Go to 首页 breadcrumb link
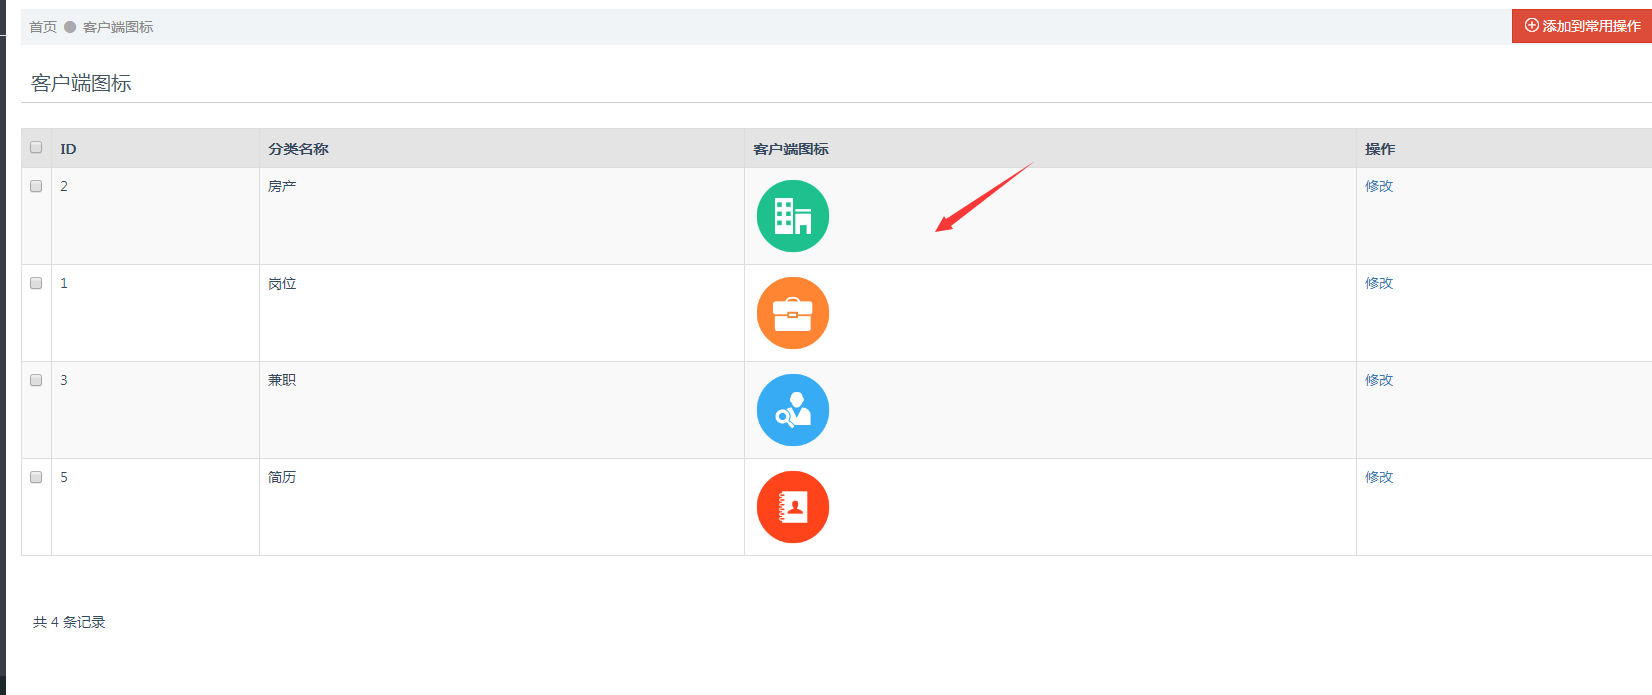This screenshot has height=695, width=1652. click(43, 27)
